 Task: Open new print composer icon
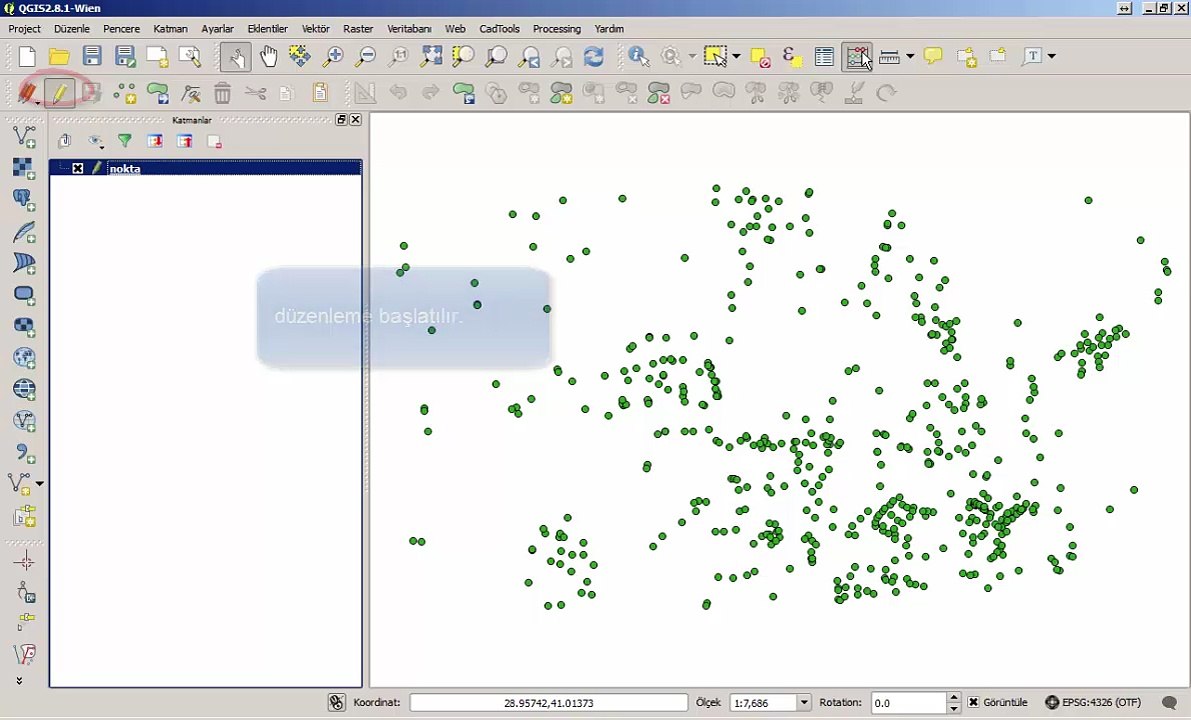[157, 56]
